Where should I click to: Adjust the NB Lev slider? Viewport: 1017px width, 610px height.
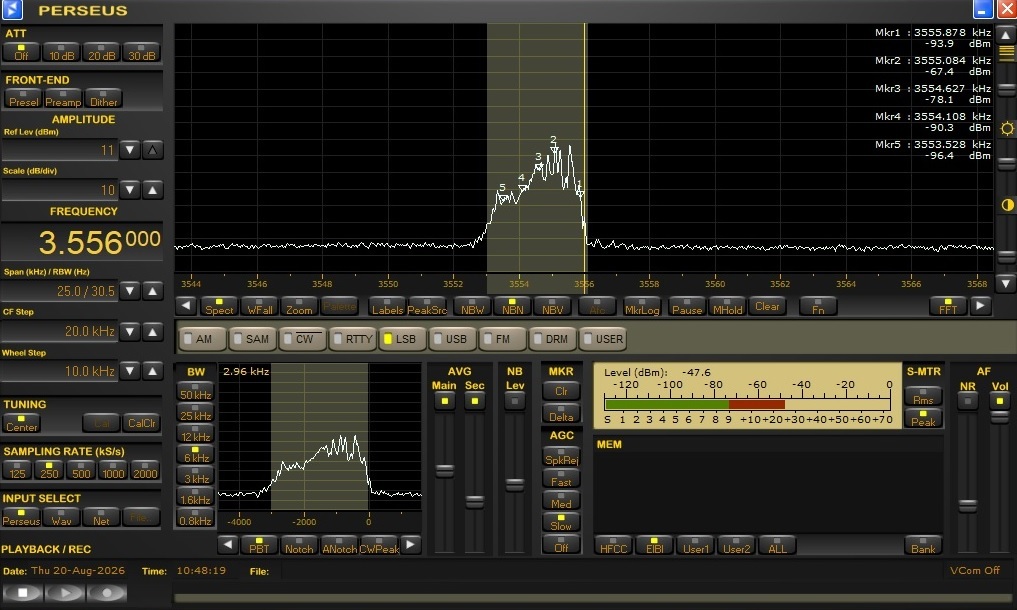(x=514, y=484)
